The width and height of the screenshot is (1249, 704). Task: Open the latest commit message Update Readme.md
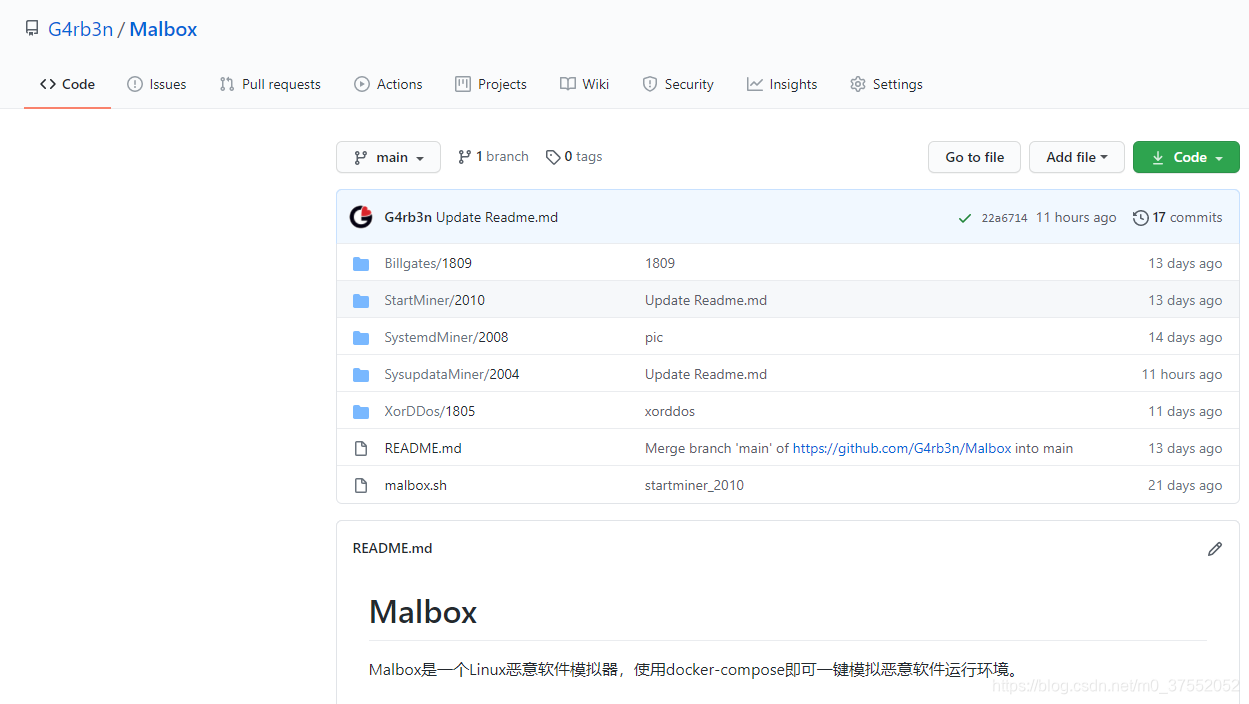(x=497, y=217)
